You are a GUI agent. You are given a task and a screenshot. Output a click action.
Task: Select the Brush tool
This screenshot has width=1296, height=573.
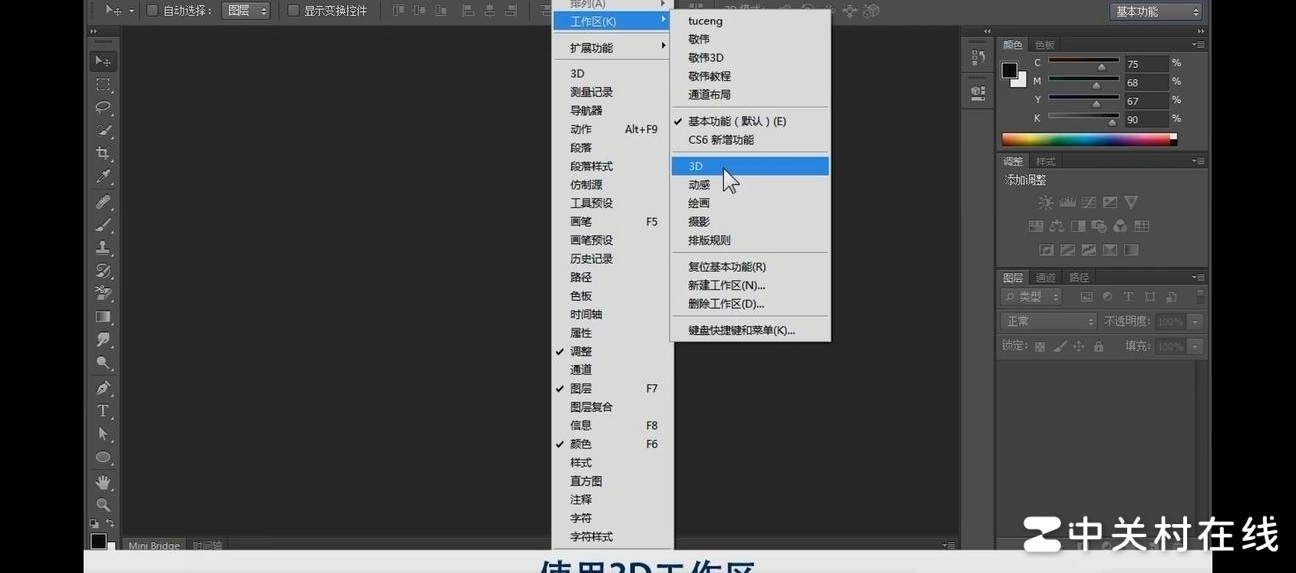click(103, 226)
